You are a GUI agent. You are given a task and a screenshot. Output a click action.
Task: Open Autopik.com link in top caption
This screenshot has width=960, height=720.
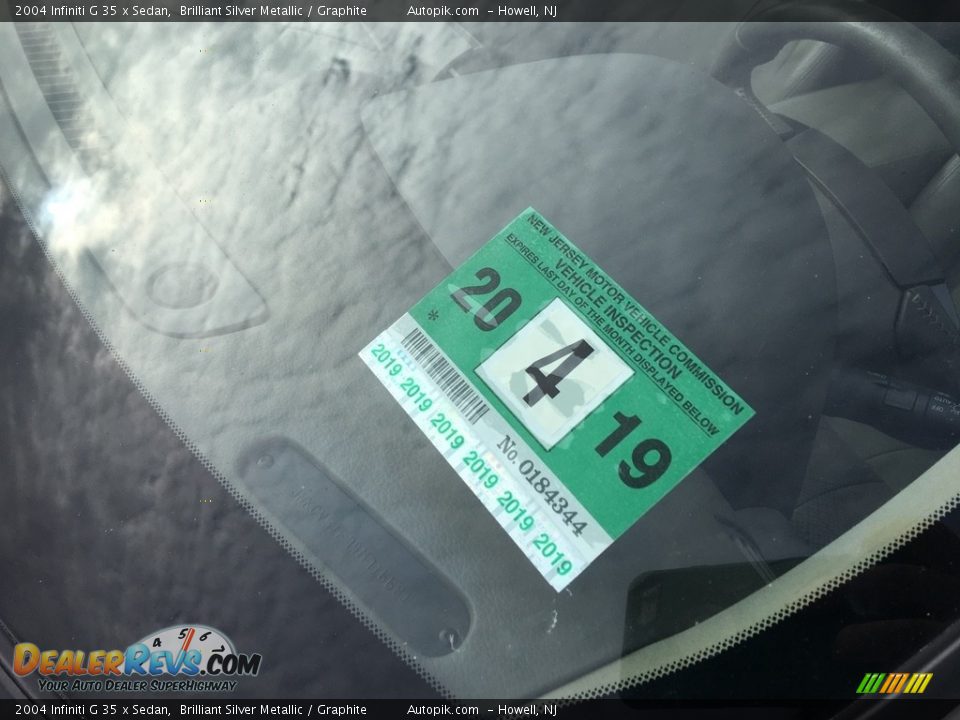tap(442, 10)
